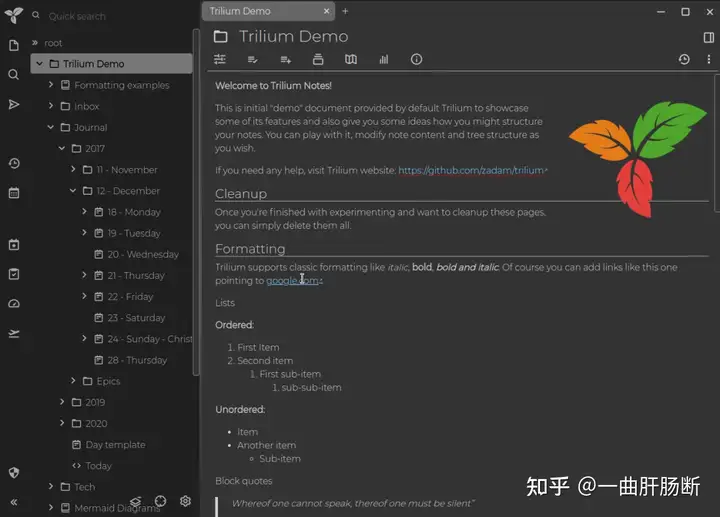Collapse the left pane with the double chevron
The height and width of the screenshot is (517, 720).
(14, 502)
